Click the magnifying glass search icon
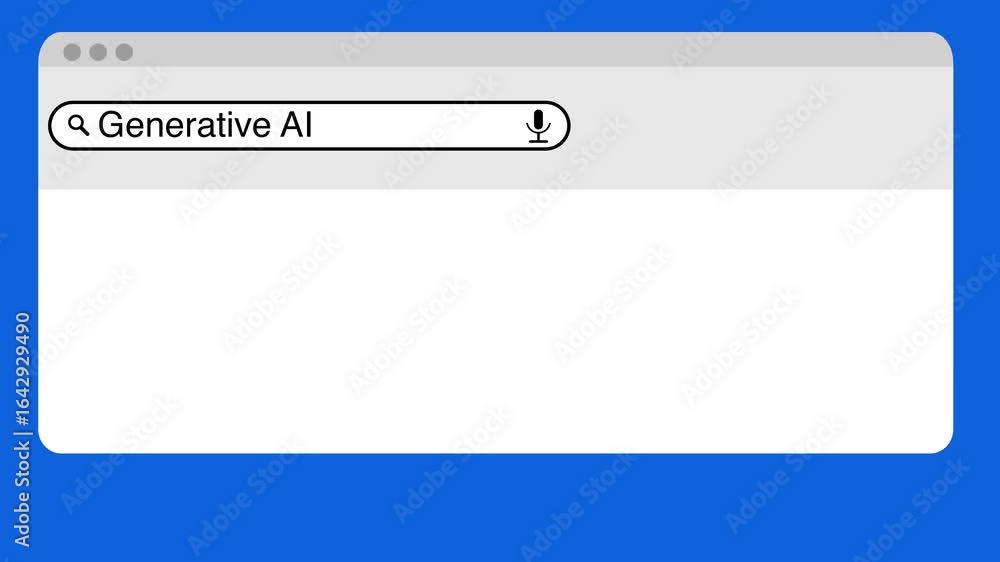 pos(78,125)
